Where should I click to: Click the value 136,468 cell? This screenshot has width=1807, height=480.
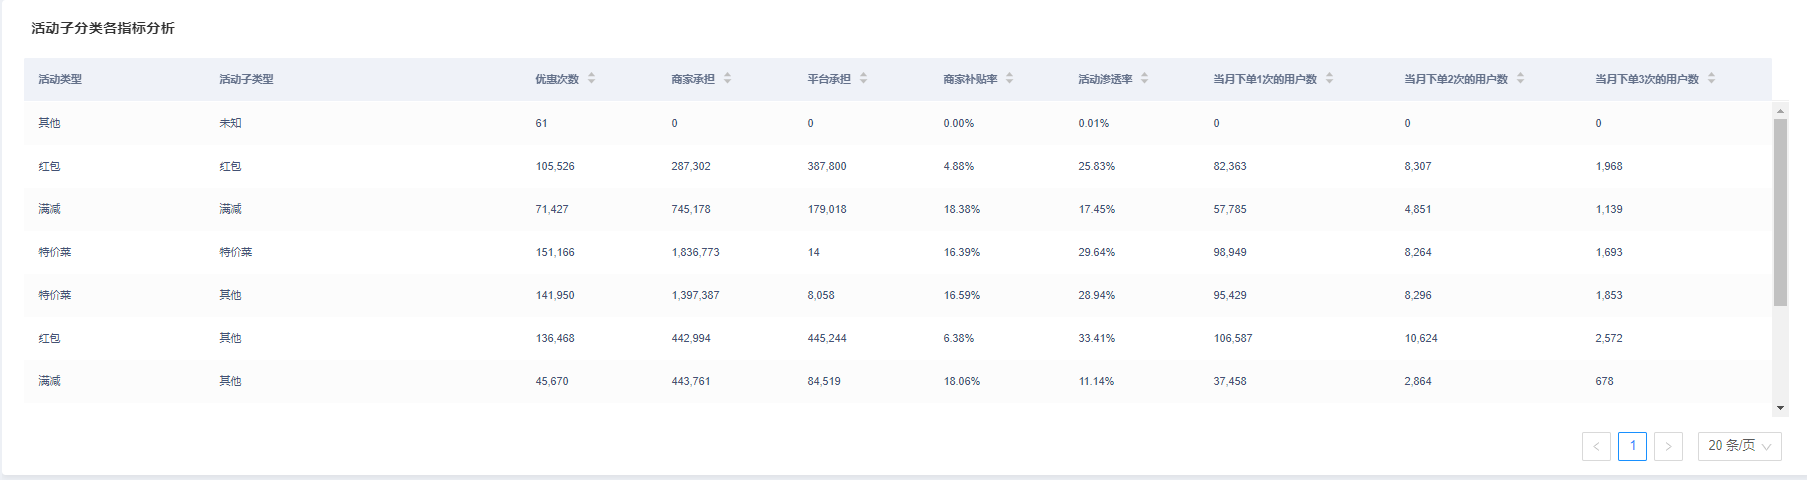click(555, 338)
